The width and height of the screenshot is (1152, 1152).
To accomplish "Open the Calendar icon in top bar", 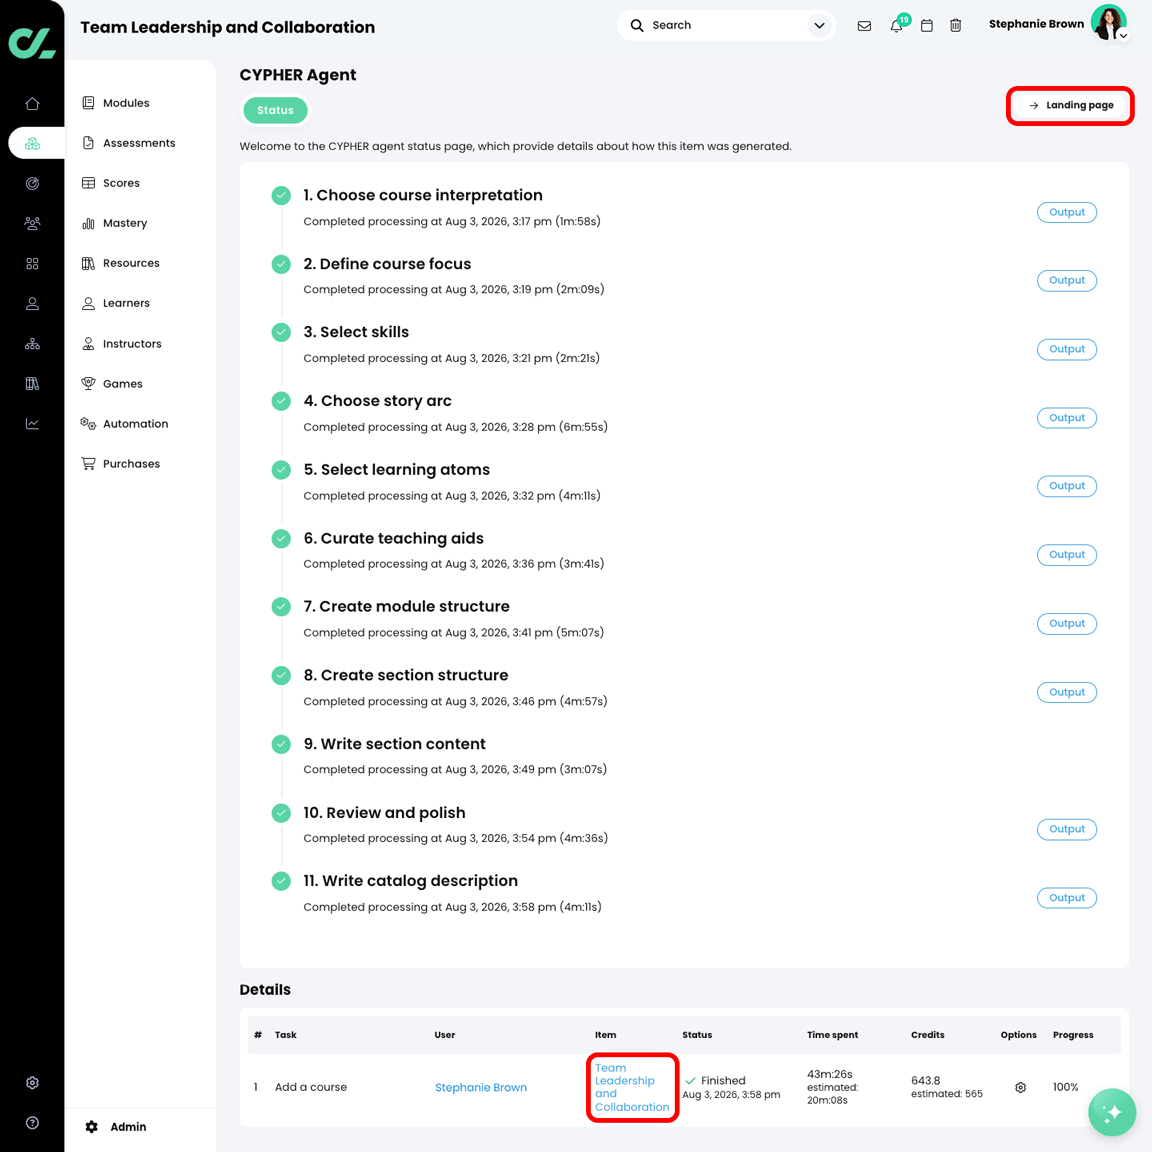I will pos(927,26).
